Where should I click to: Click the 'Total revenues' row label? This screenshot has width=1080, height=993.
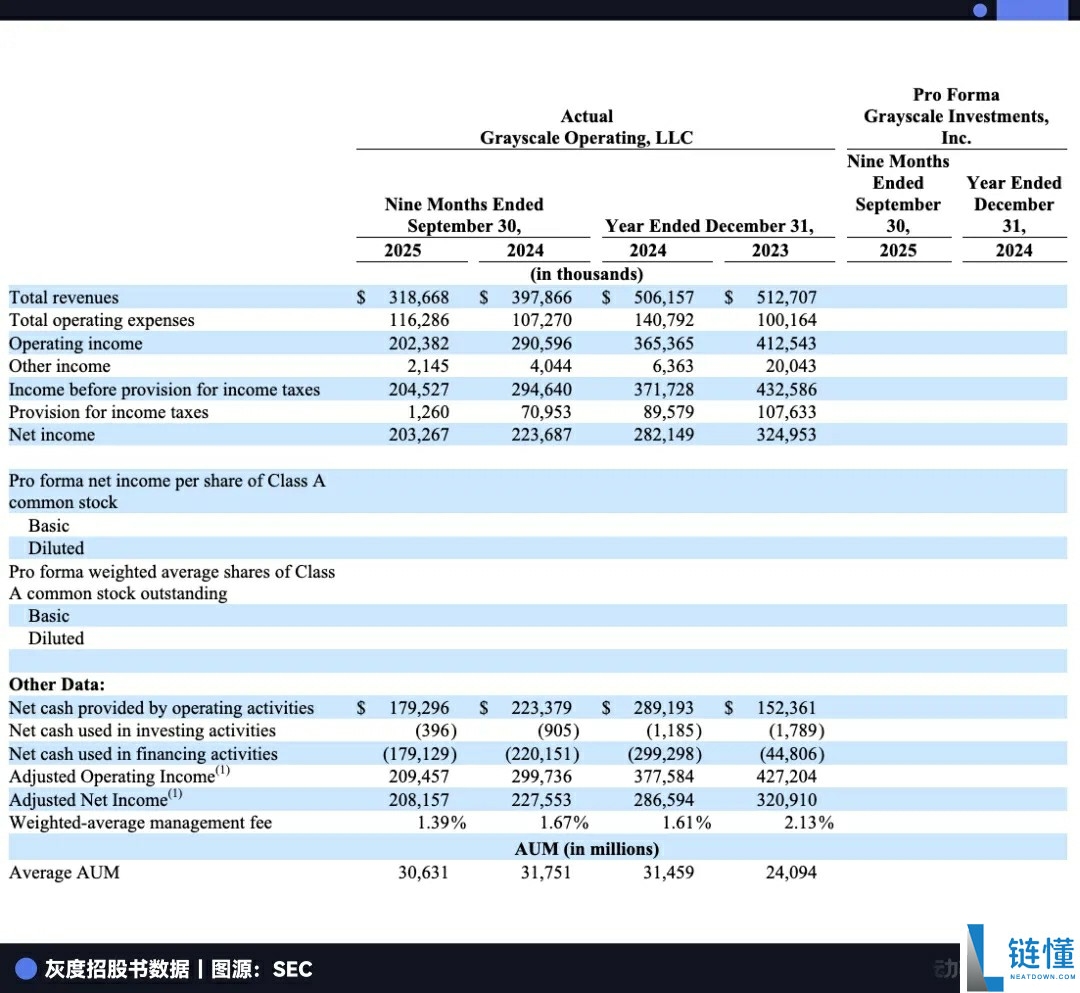point(63,297)
